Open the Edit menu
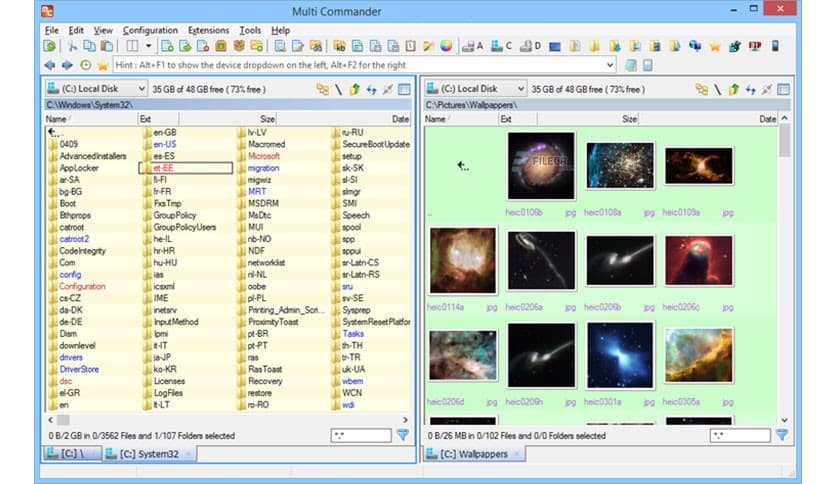836x484 pixels. 76,30
